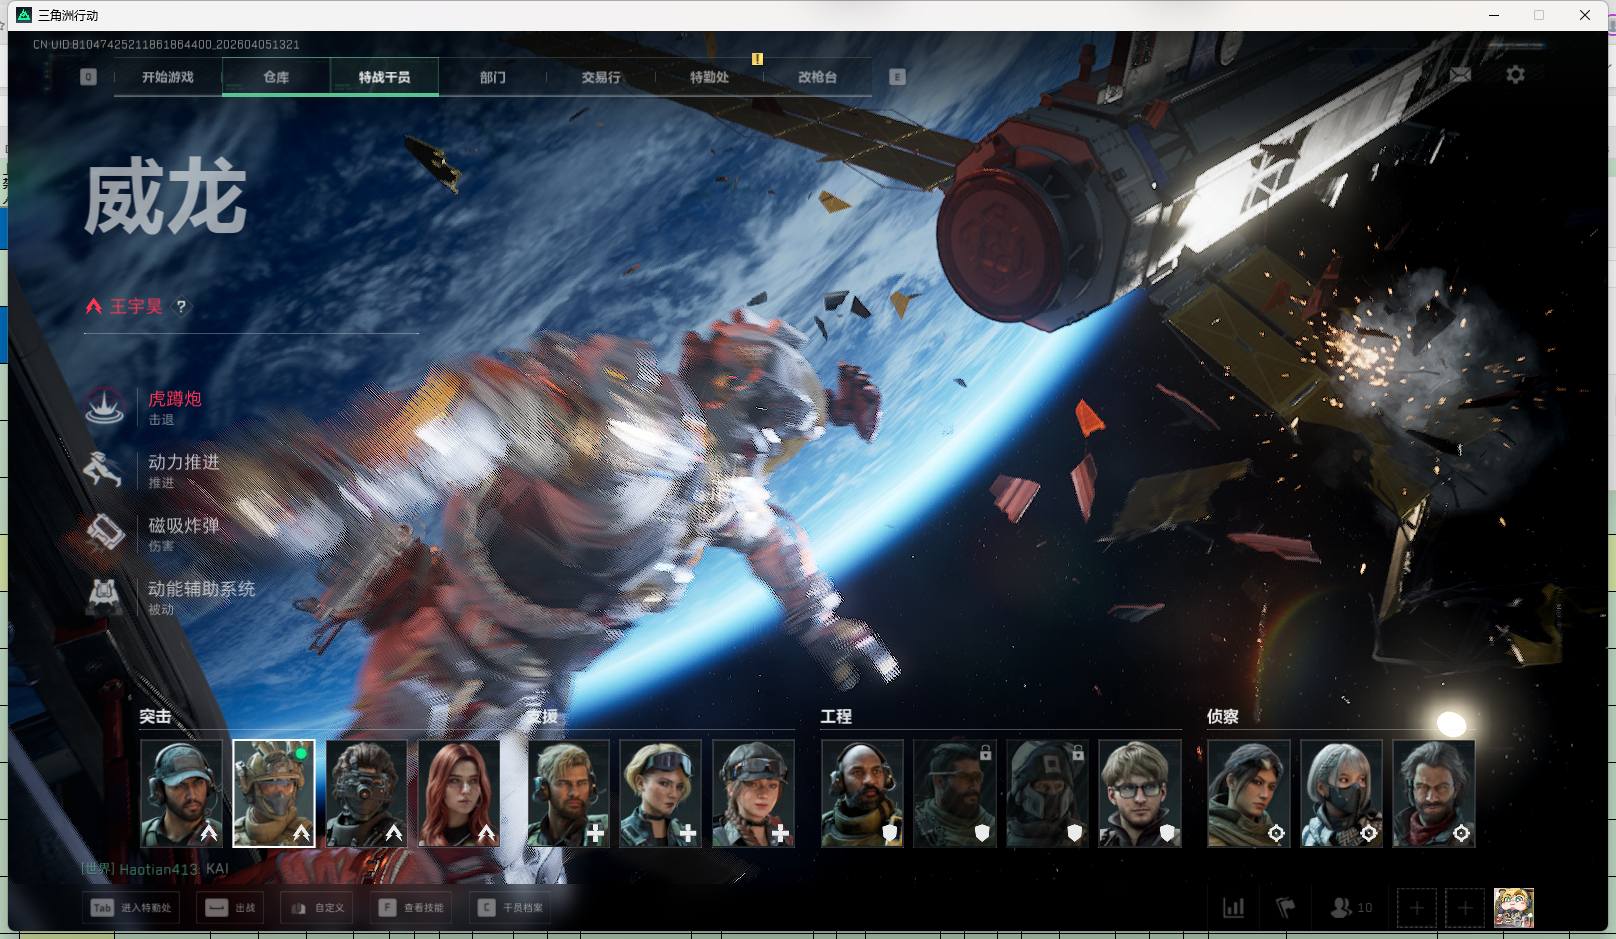
Task: Open the 改枪台 tab
Action: click(817, 77)
